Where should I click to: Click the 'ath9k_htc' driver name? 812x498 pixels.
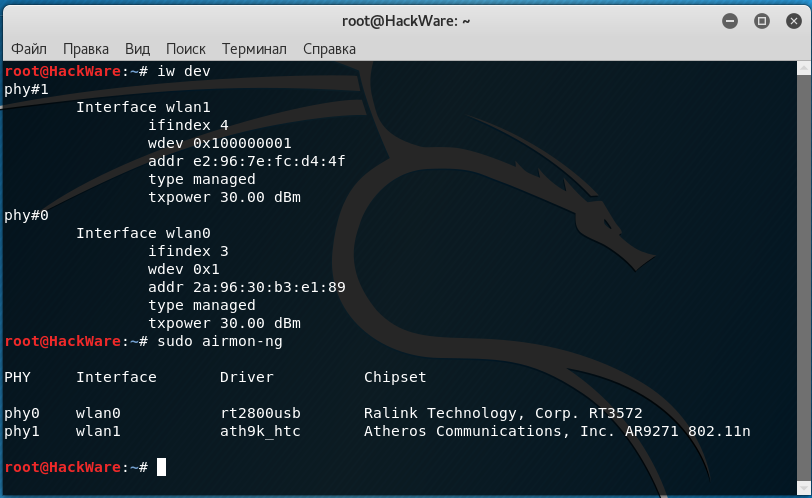coord(260,431)
